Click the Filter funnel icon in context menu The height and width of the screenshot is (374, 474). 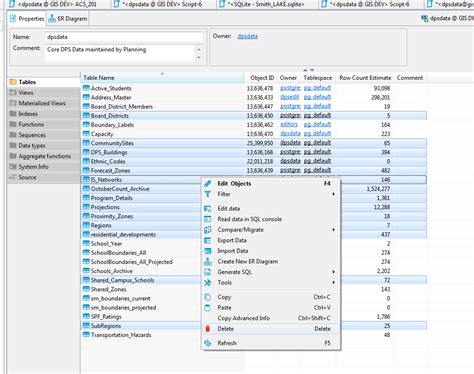[x=208, y=194]
